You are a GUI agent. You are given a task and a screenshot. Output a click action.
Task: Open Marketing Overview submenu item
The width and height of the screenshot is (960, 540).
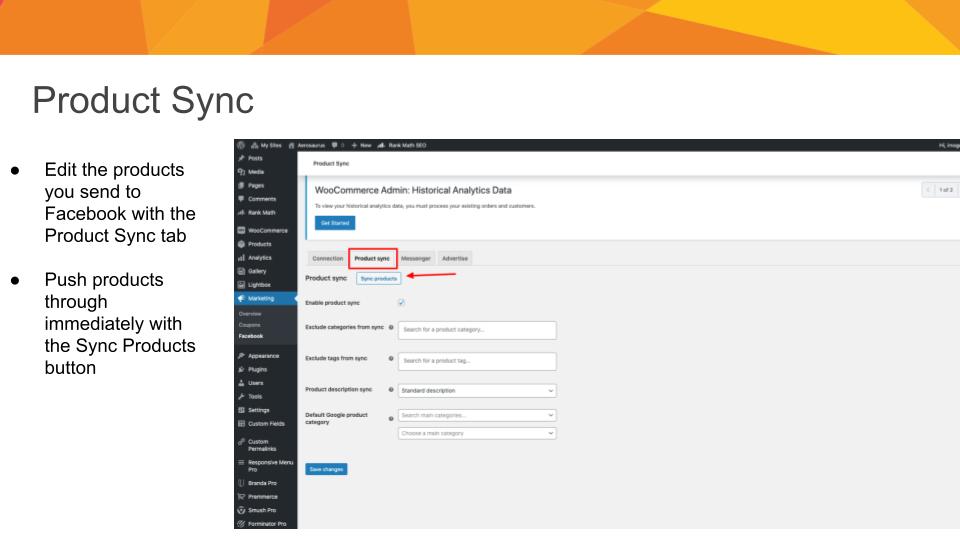tap(250, 313)
